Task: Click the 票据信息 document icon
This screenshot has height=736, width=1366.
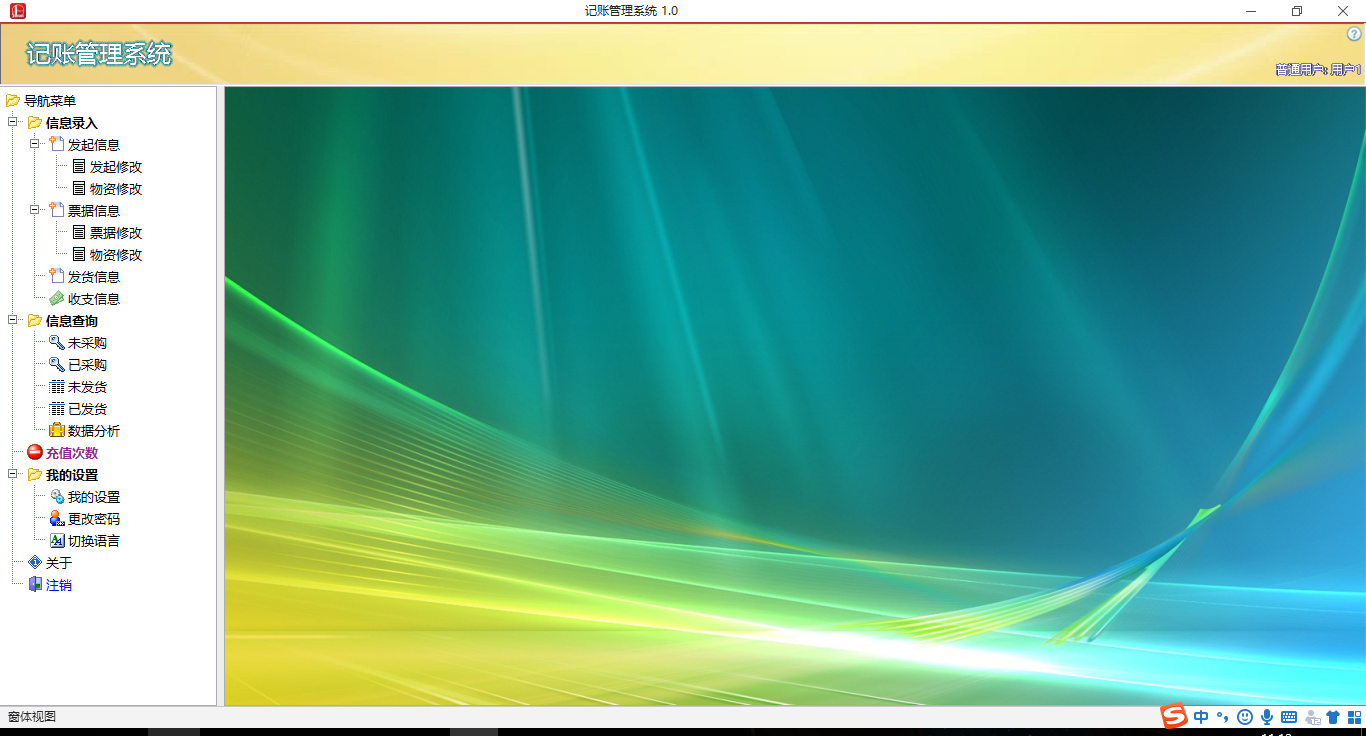Action: pos(57,211)
